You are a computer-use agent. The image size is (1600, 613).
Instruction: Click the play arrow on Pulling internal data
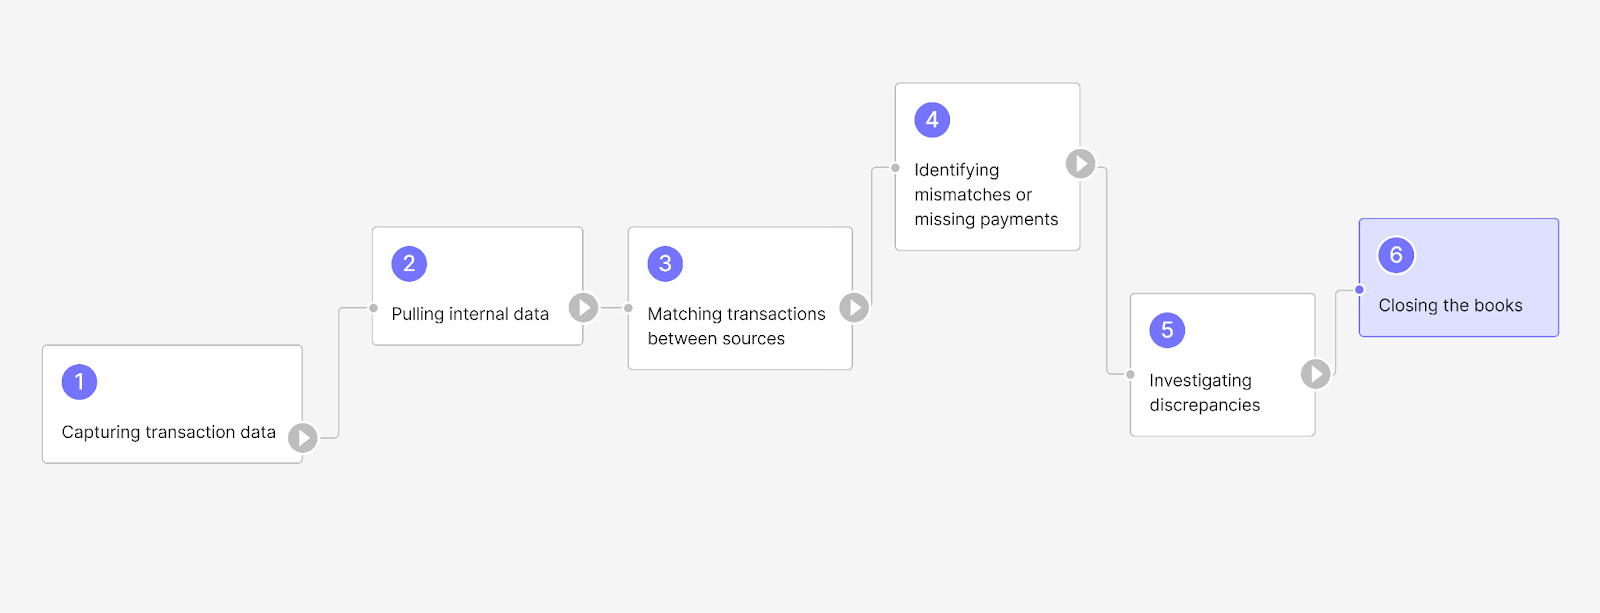click(x=583, y=307)
